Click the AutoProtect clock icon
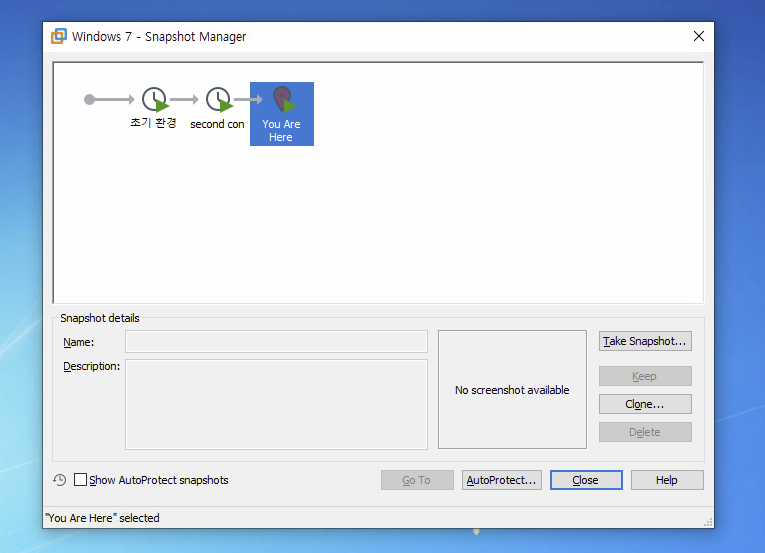The width and height of the screenshot is (765, 553). [x=60, y=480]
